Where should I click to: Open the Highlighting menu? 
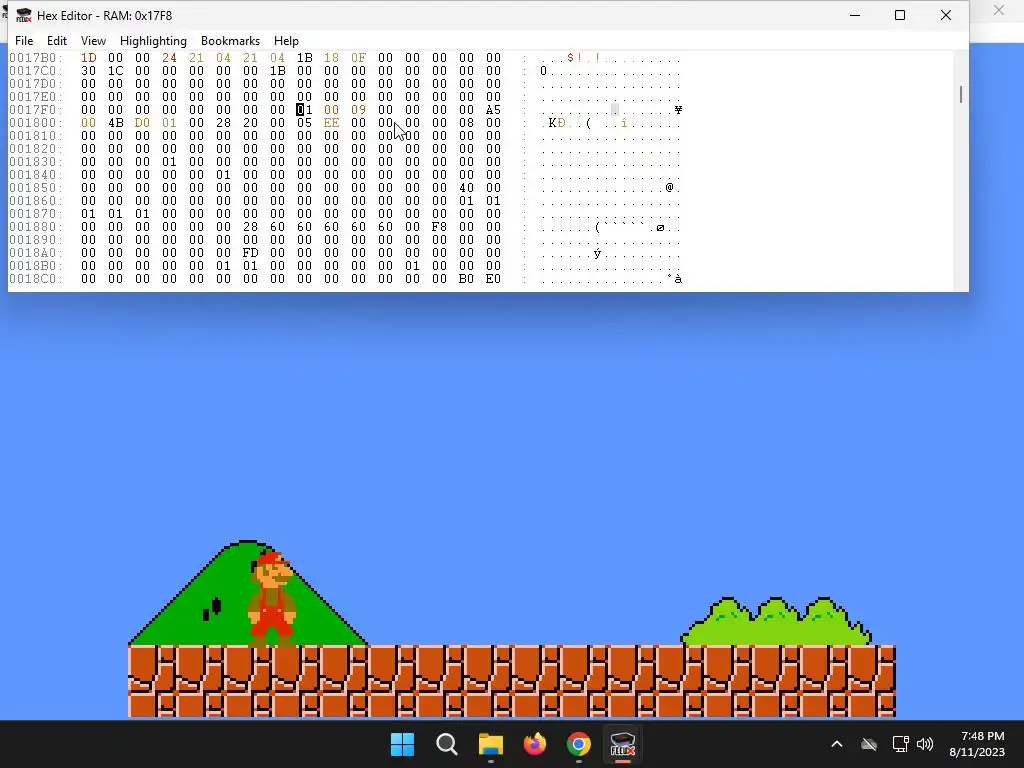[x=153, y=40]
